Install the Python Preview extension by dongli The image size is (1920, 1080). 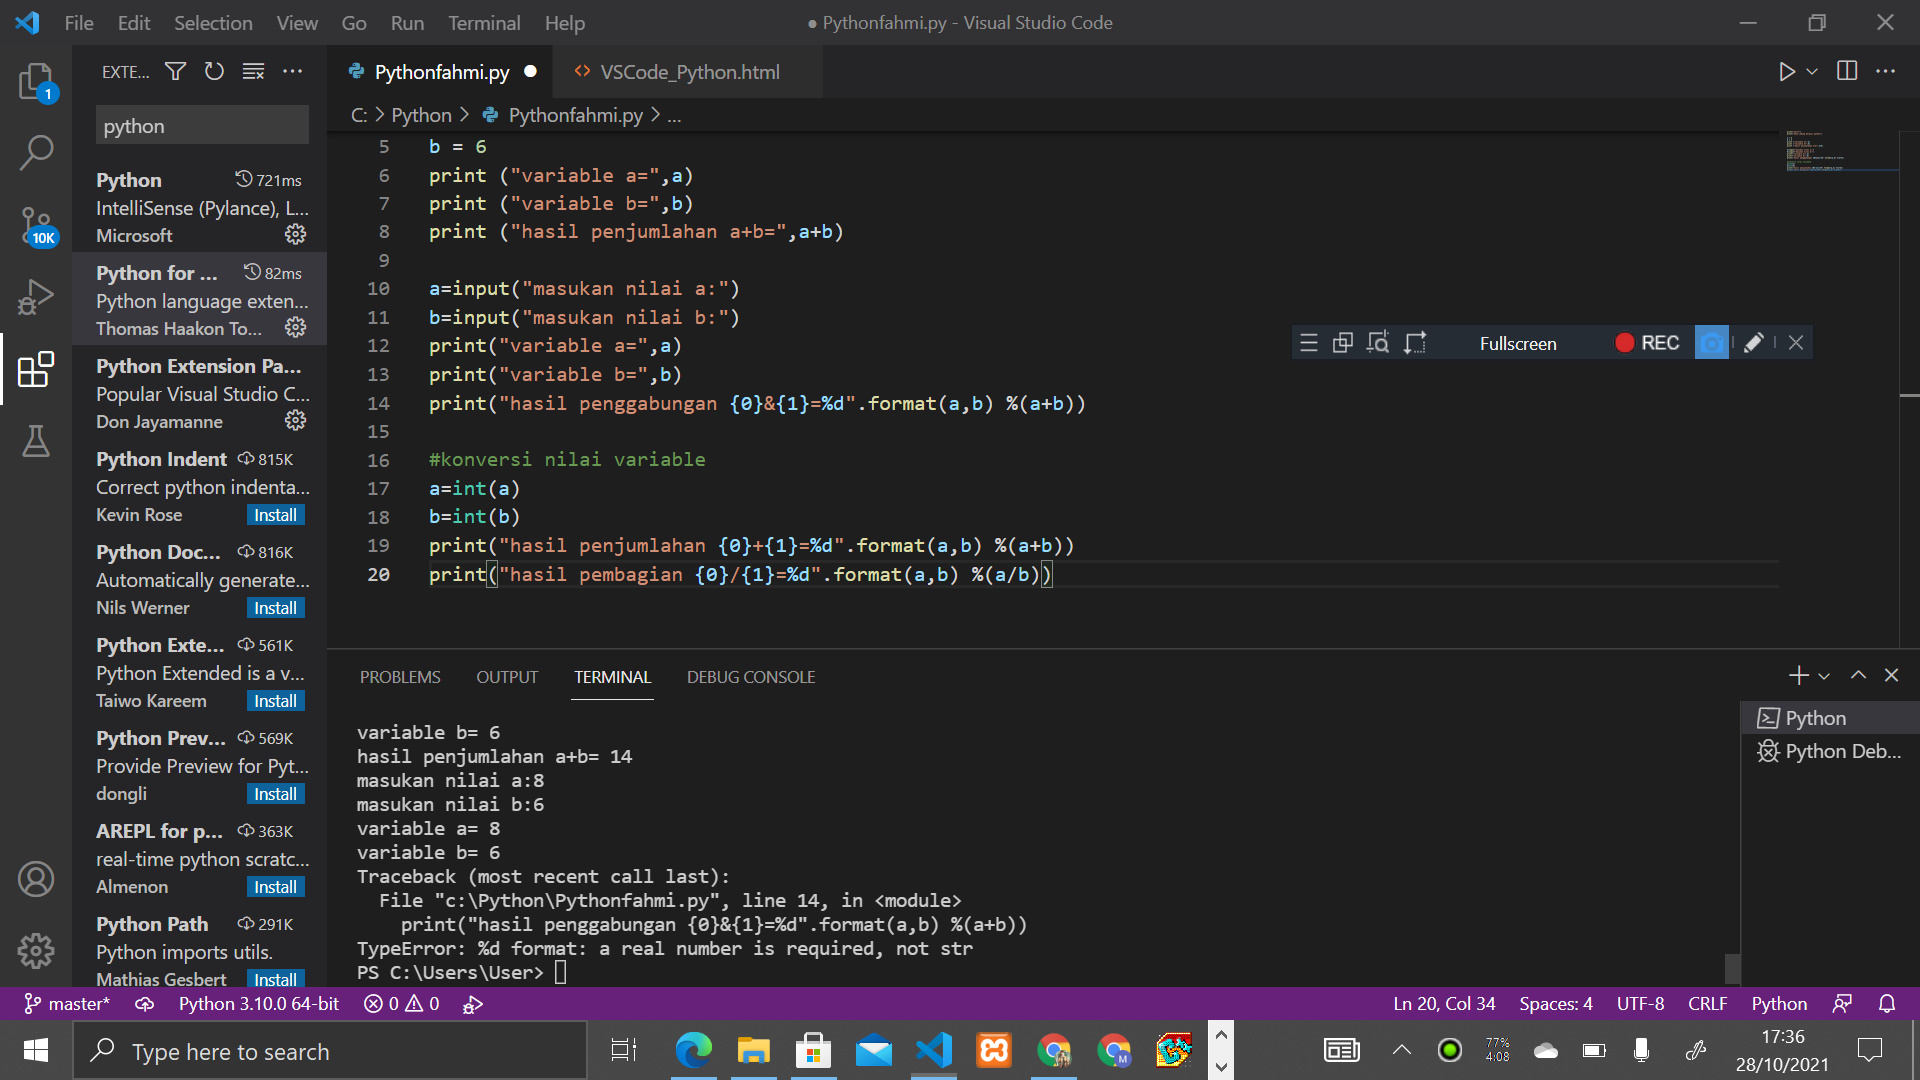(275, 794)
